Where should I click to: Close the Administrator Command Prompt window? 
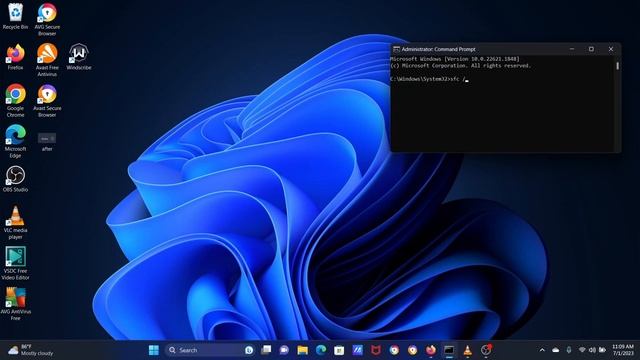(611, 49)
